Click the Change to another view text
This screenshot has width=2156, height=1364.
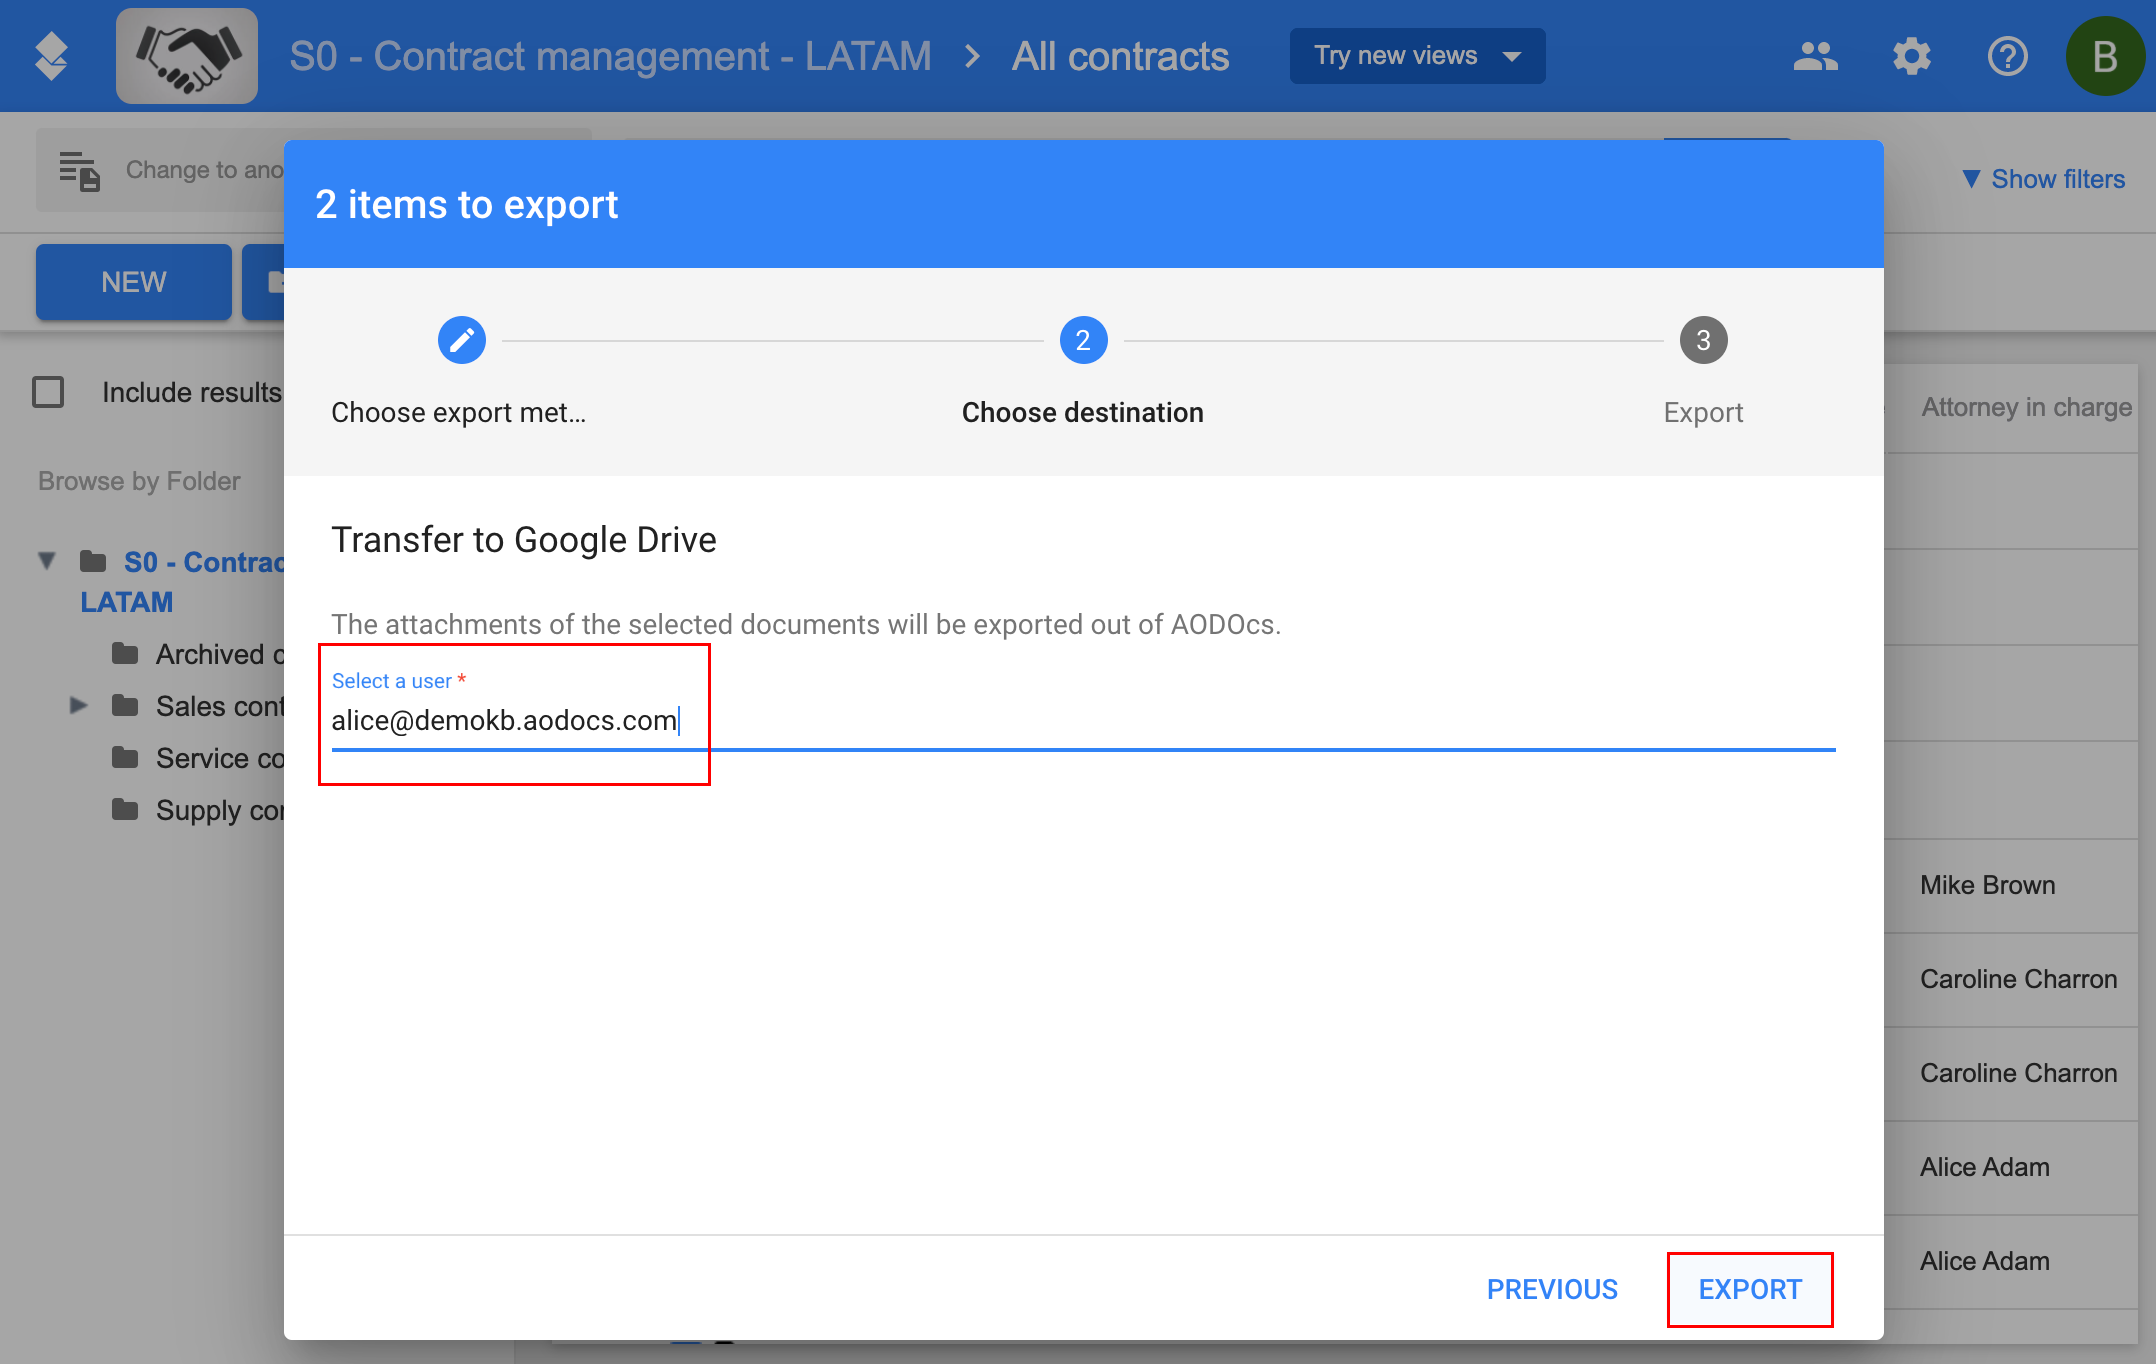(204, 170)
